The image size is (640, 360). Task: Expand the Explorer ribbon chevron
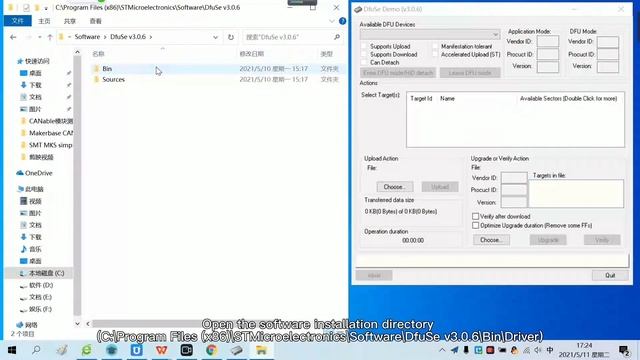point(332,21)
